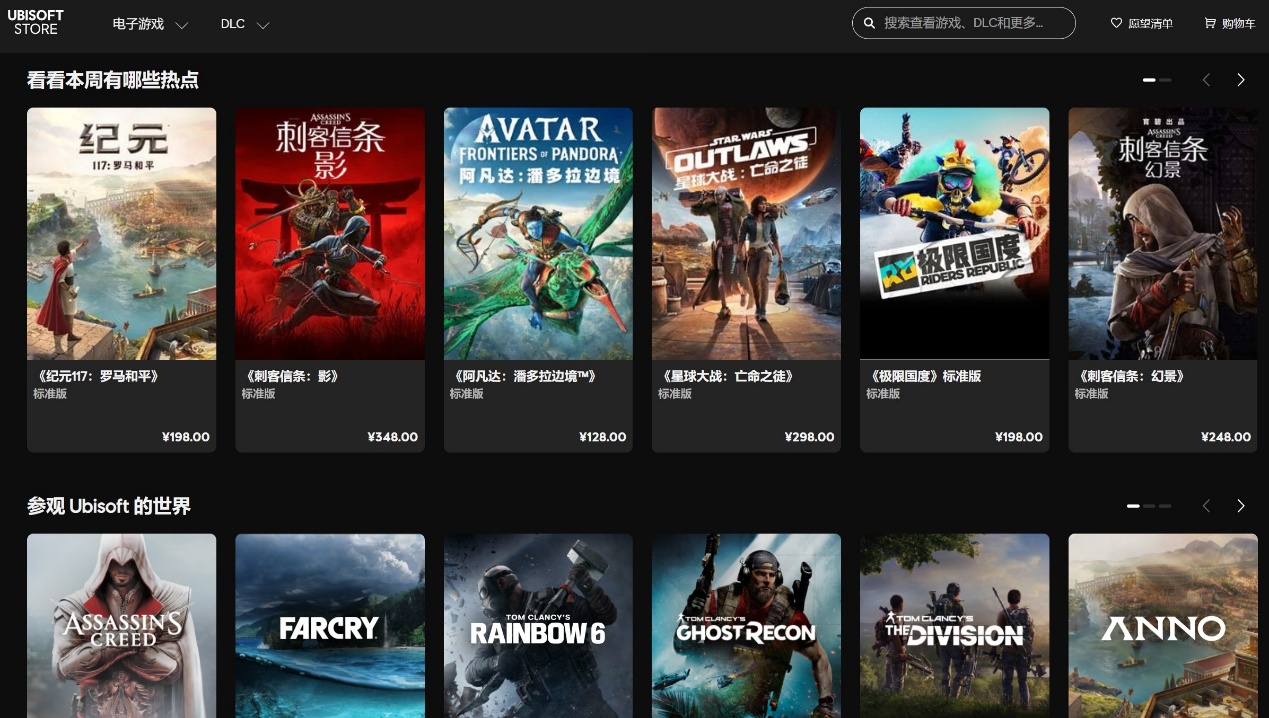Click the Ubisoft Store logo
The height and width of the screenshot is (718, 1269).
pyautogui.click(x=36, y=22)
